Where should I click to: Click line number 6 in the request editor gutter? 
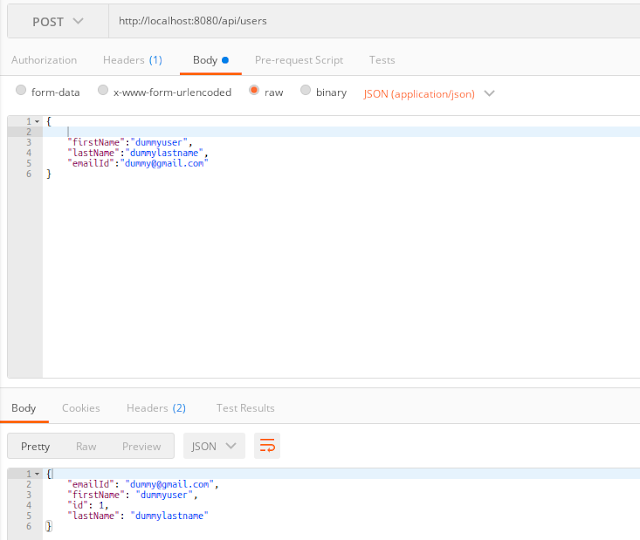tap(29, 174)
